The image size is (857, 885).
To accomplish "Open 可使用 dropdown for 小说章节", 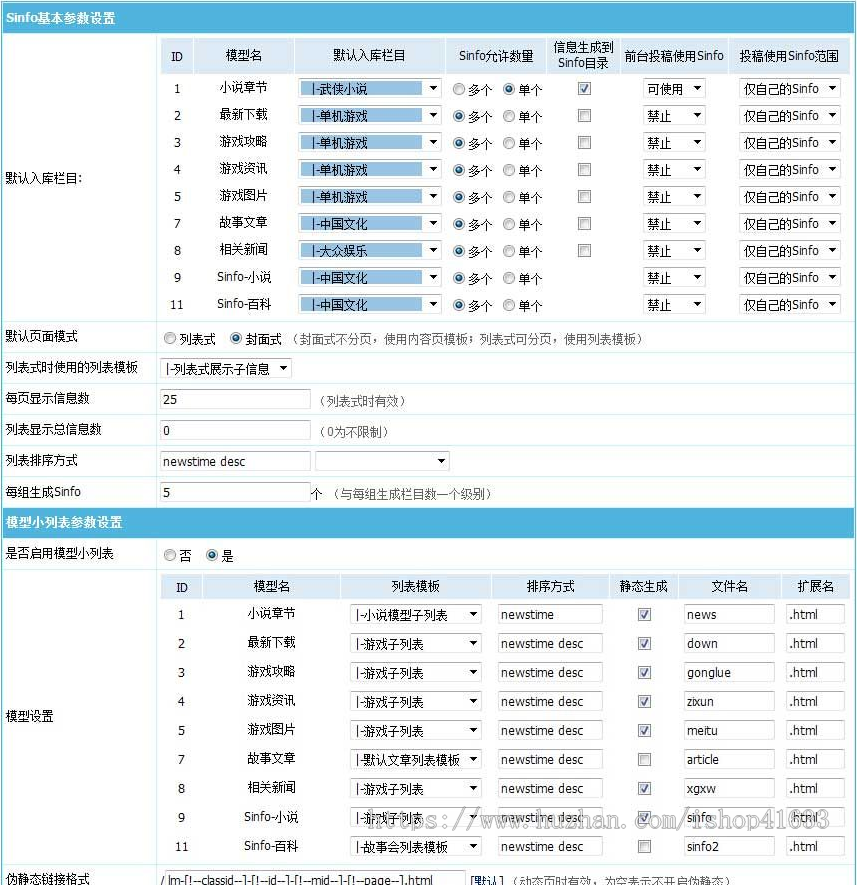I will coord(674,89).
